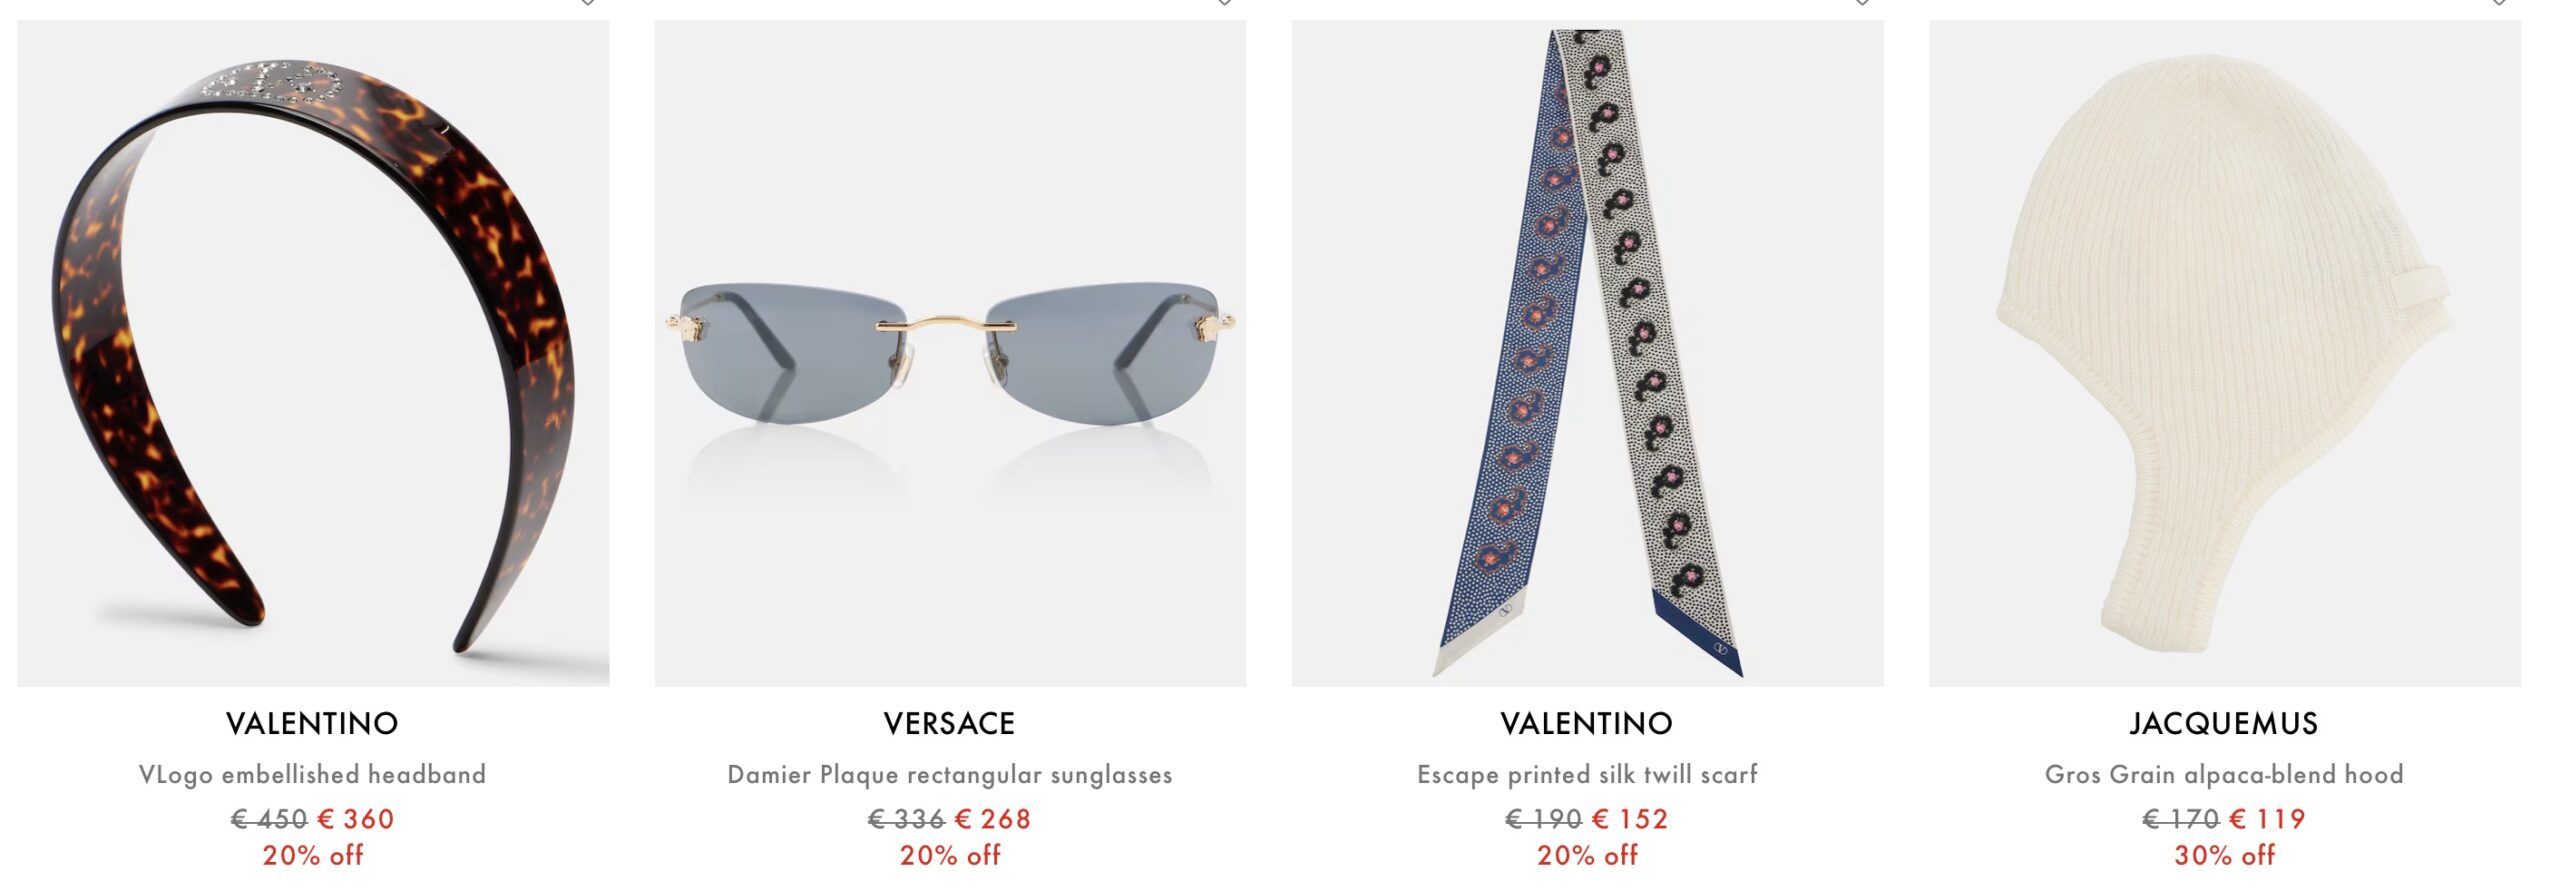Click the JACQUEMUS brand name
Viewport: 2560px width, 891px height.
coord(2224,723)
